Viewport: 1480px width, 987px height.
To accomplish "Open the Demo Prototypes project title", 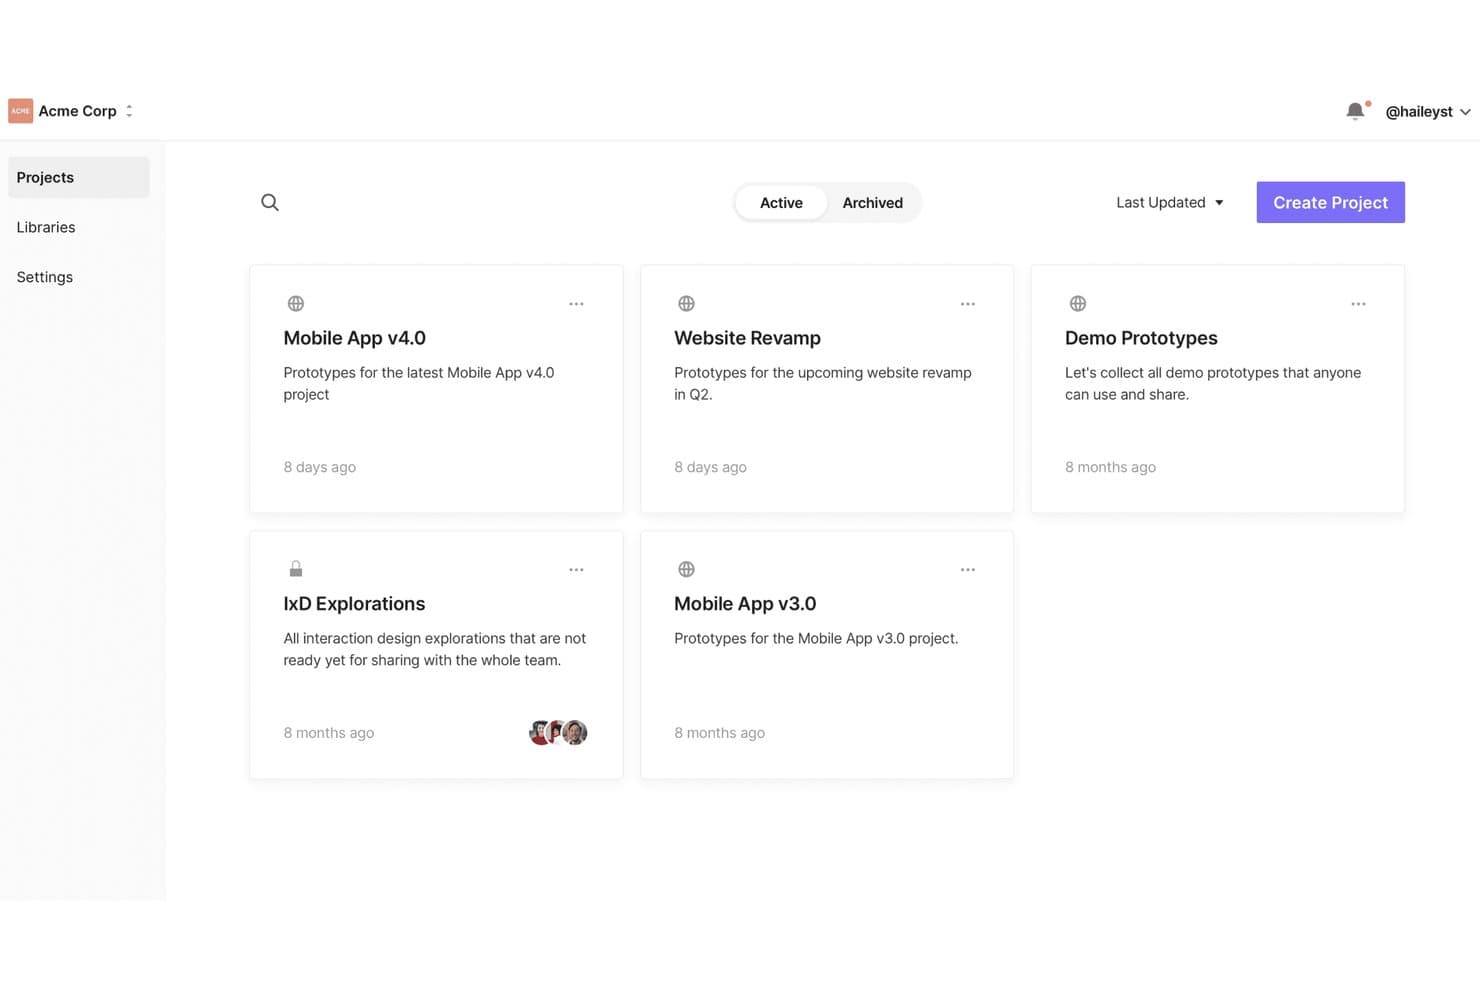I will [1141, 338].
